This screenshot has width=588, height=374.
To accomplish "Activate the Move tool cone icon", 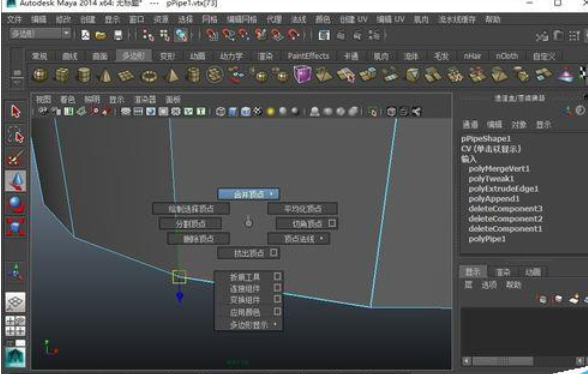I will [x=15, y=181].
